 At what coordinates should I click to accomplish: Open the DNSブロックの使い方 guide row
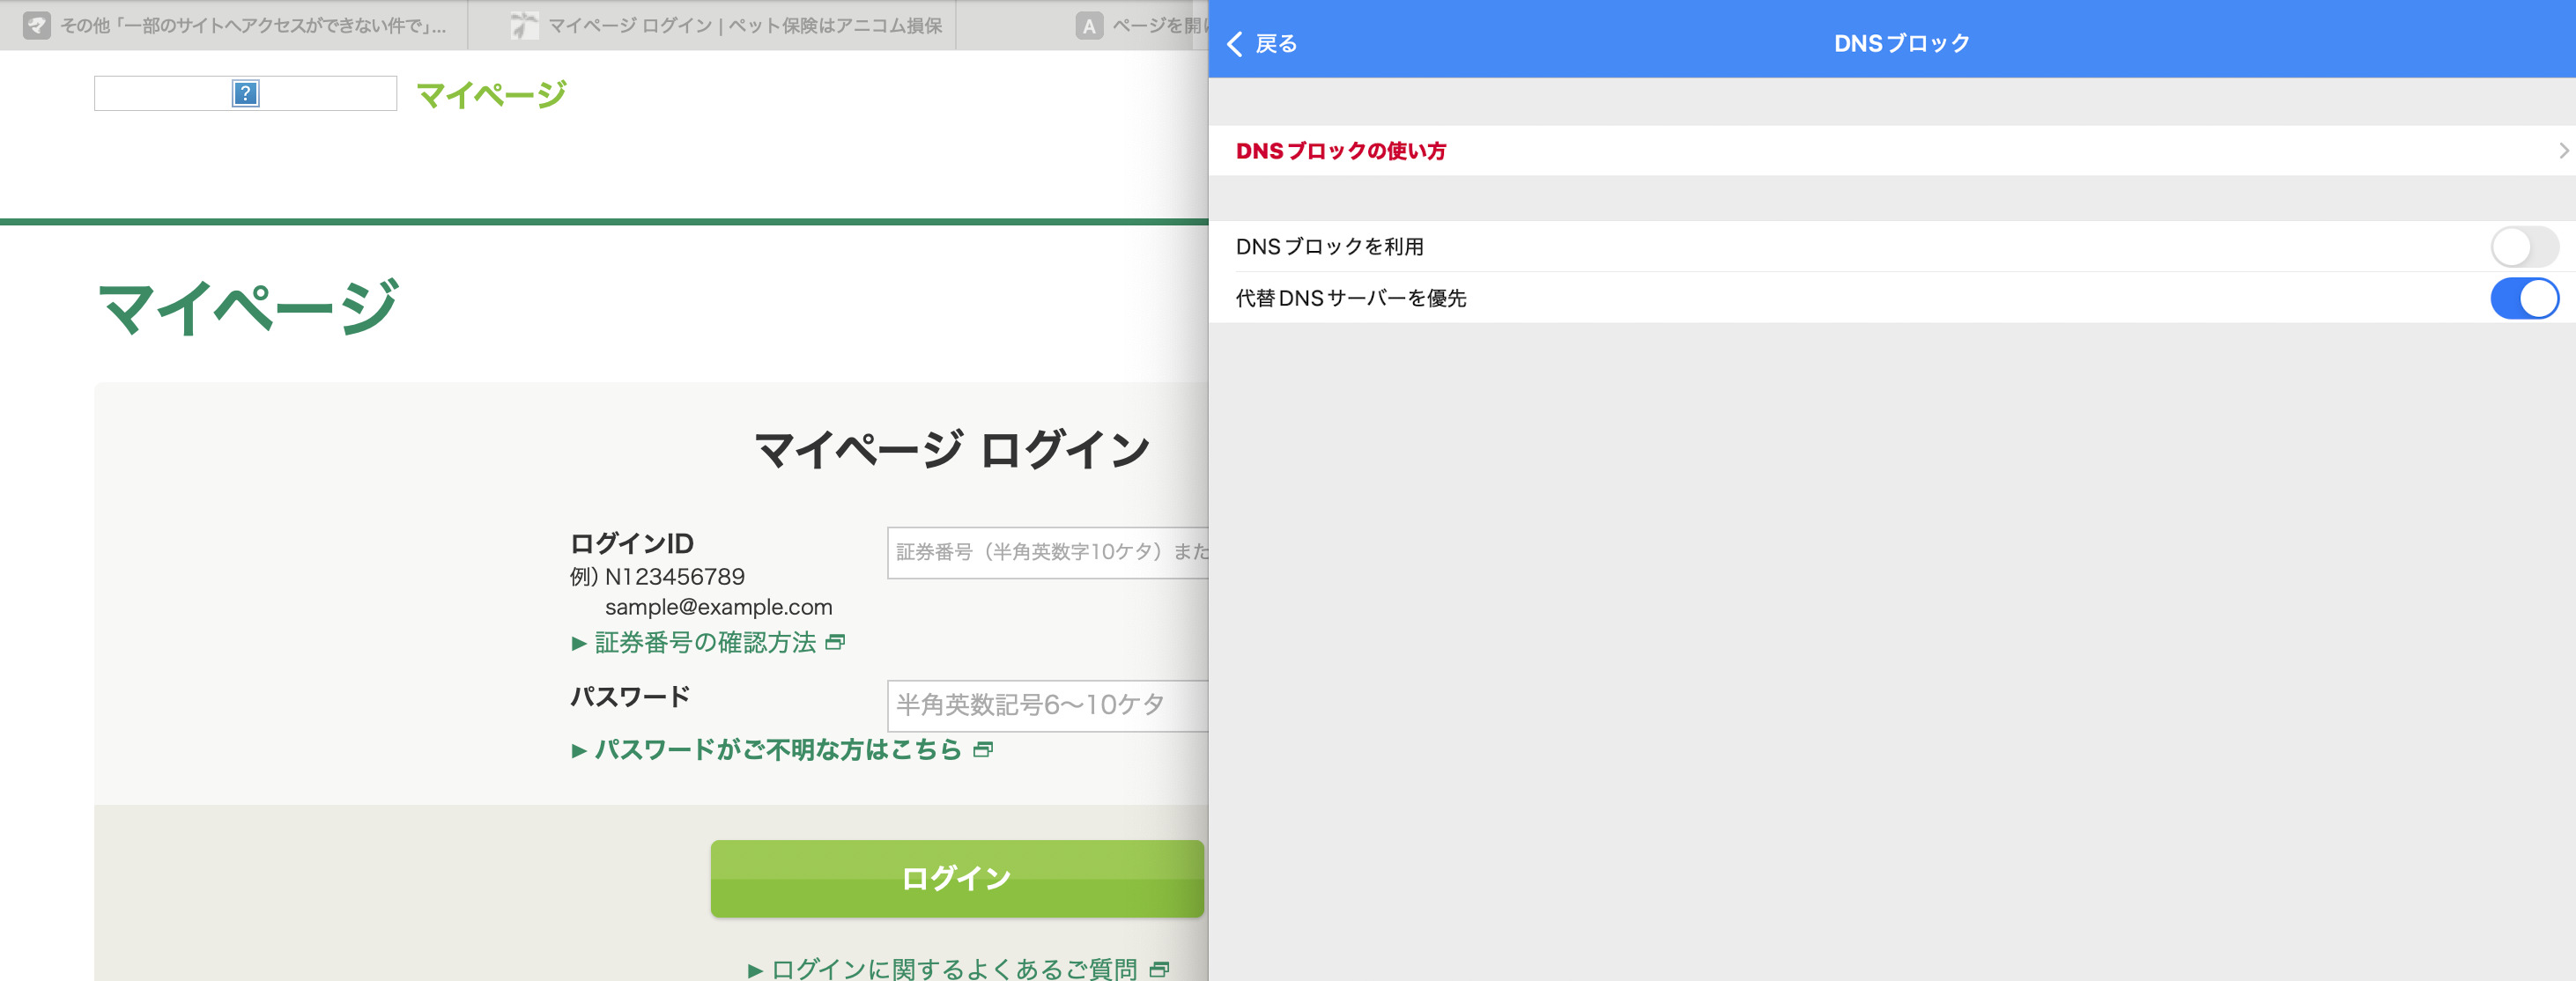click(1340, 151)
